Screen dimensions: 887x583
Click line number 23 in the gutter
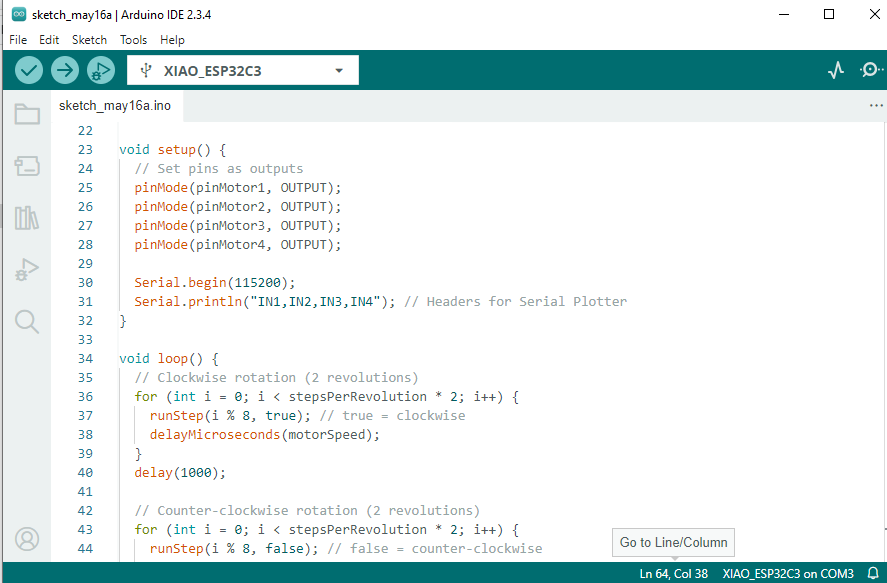(x=85, y=150)
